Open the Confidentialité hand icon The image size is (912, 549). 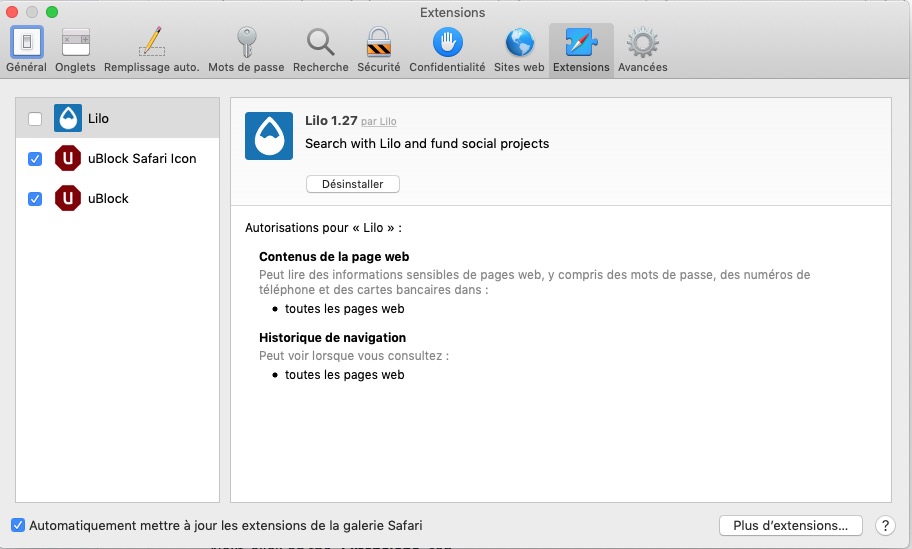point(447,49)
